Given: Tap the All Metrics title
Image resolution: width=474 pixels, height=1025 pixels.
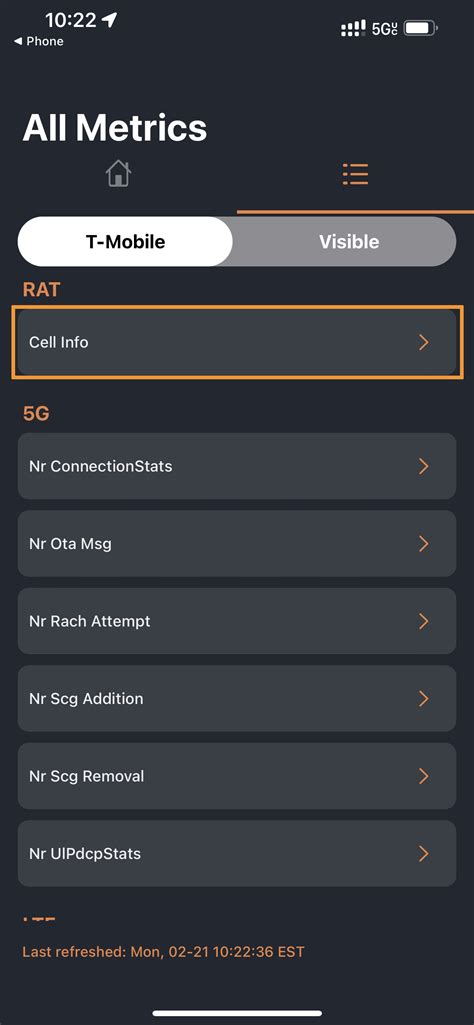Looking at the screenshot, I should 115,127.
